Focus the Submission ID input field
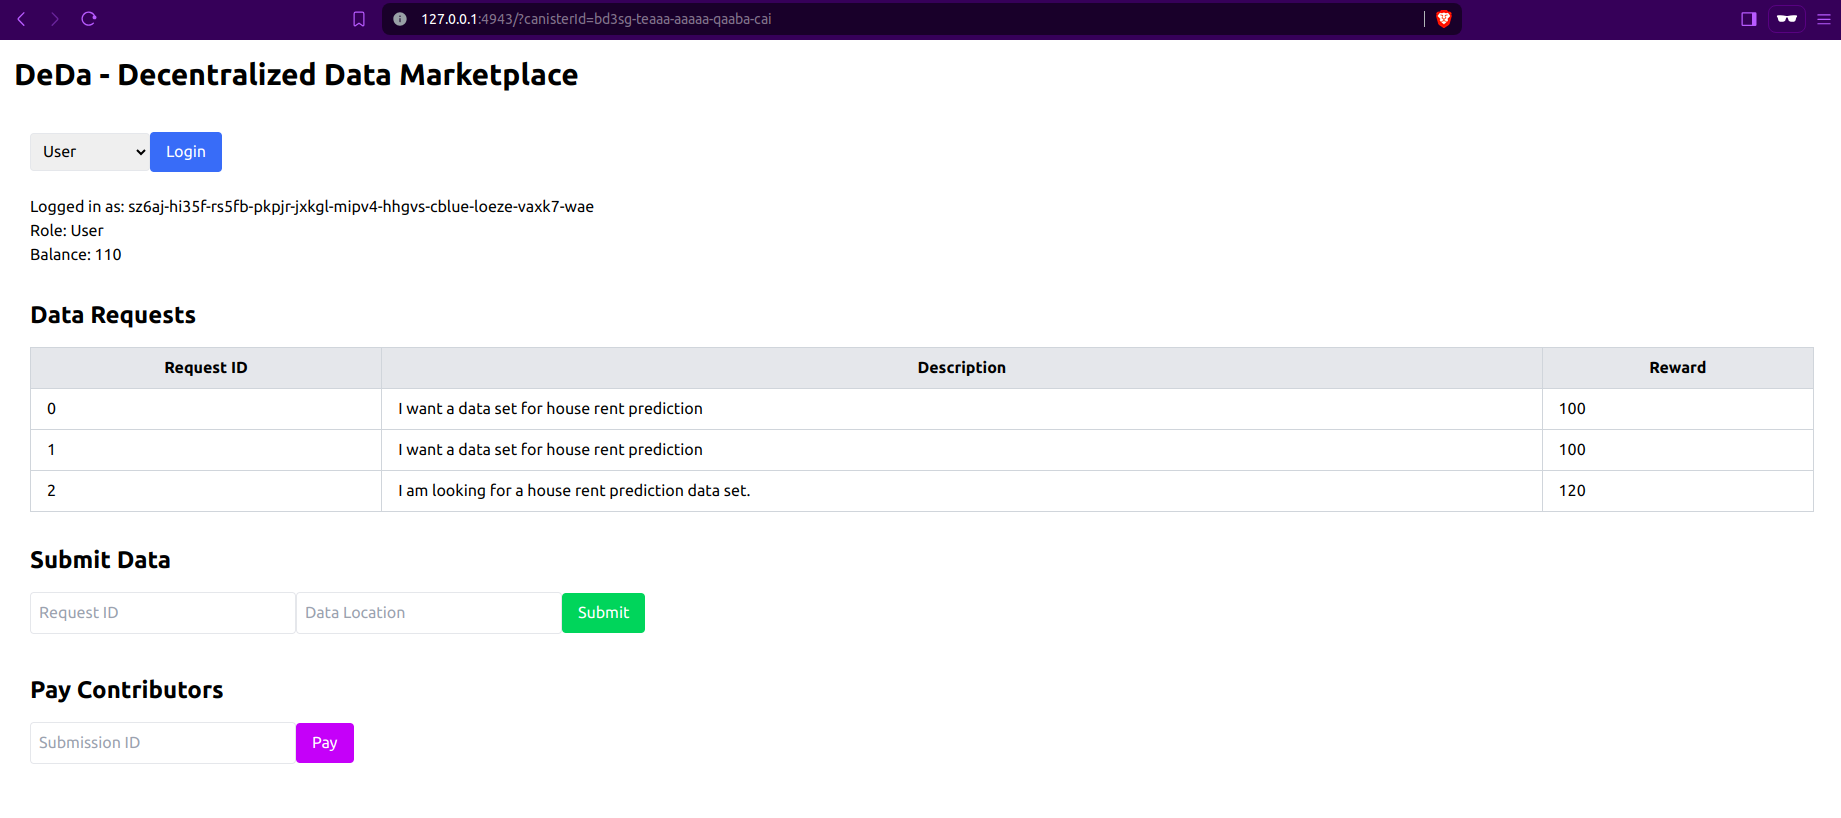The height and width of the screenshot is (818, 1841). coord(163,743)
